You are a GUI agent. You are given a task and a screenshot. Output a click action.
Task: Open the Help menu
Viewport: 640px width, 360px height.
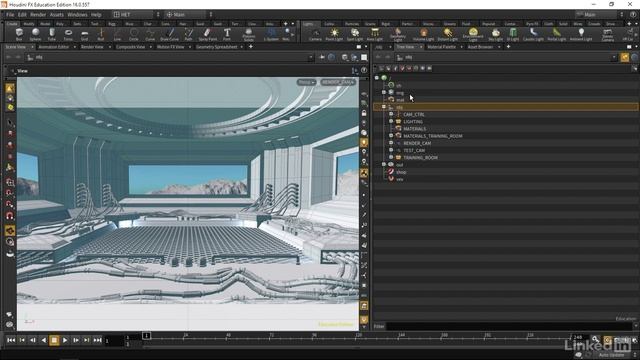click(x=96, y=15)
